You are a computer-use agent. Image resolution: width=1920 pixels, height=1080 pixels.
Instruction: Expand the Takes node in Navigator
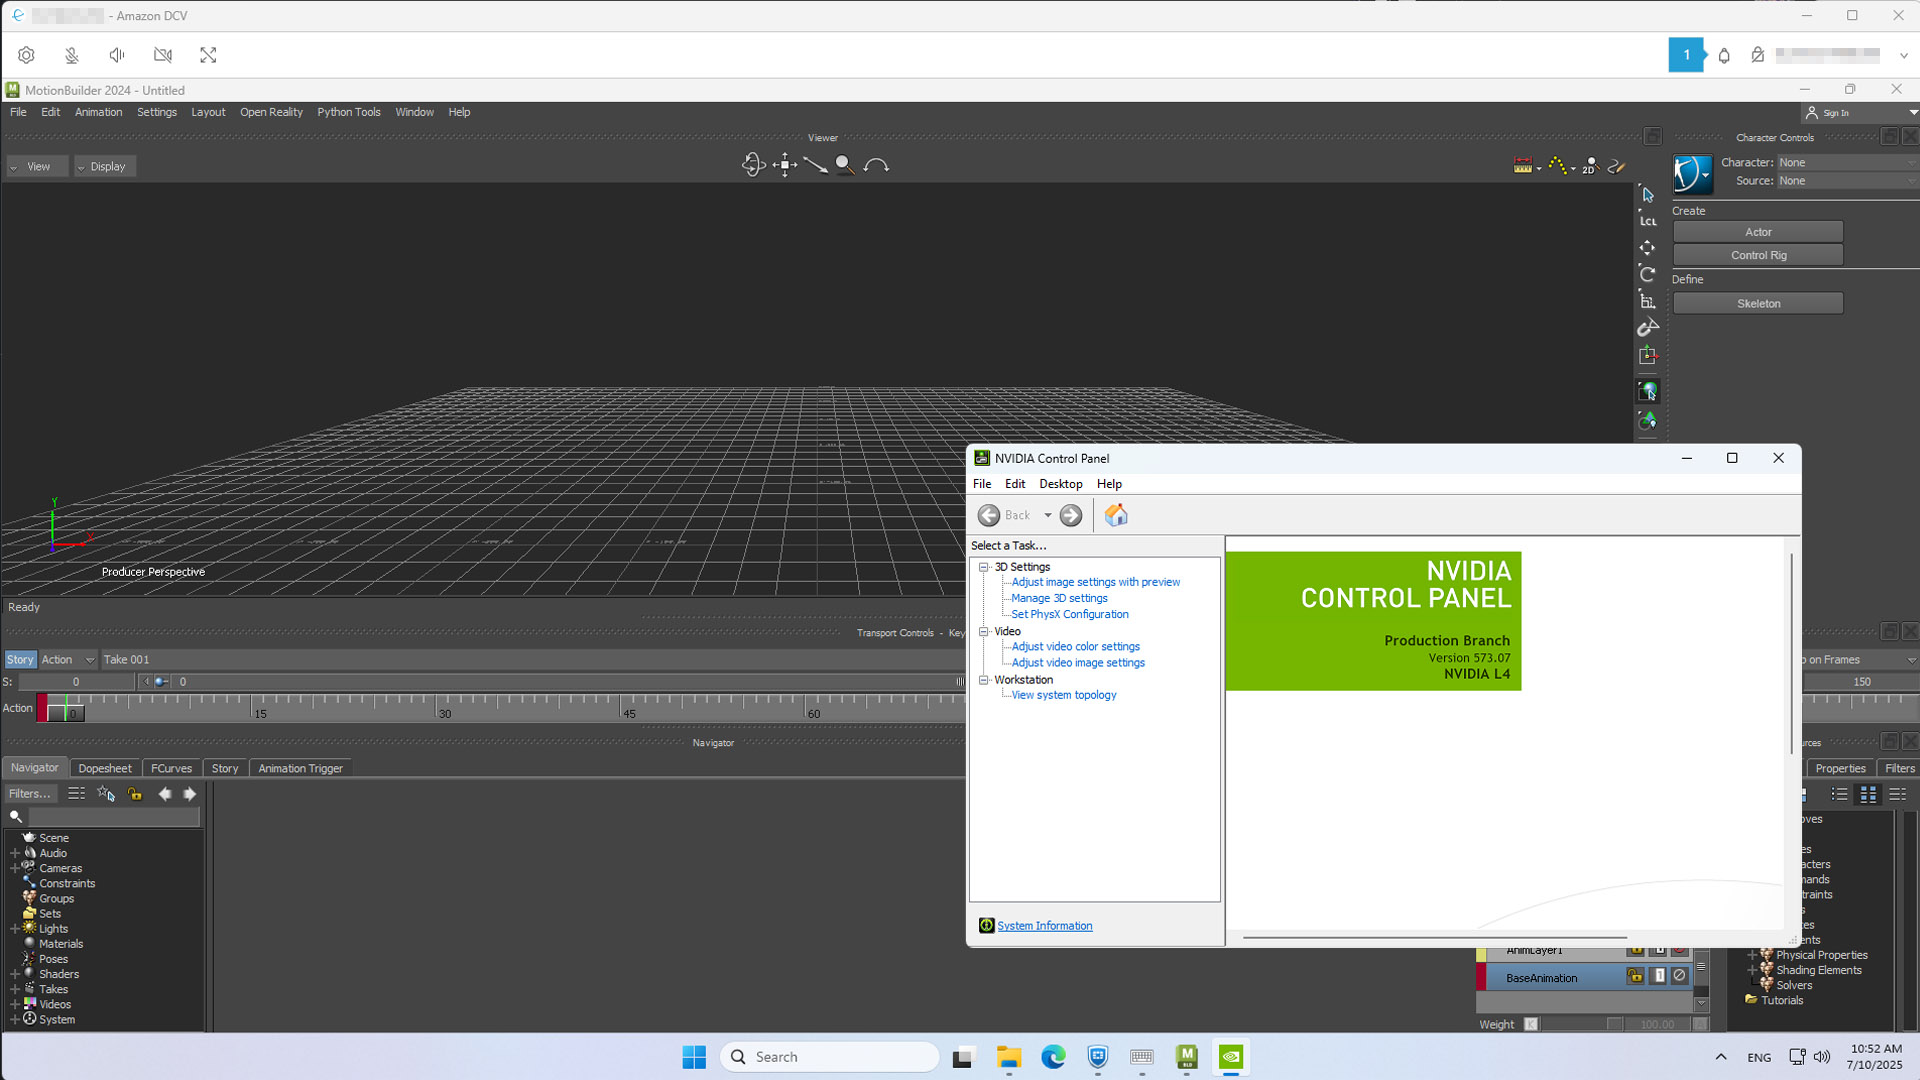point(15,989)
